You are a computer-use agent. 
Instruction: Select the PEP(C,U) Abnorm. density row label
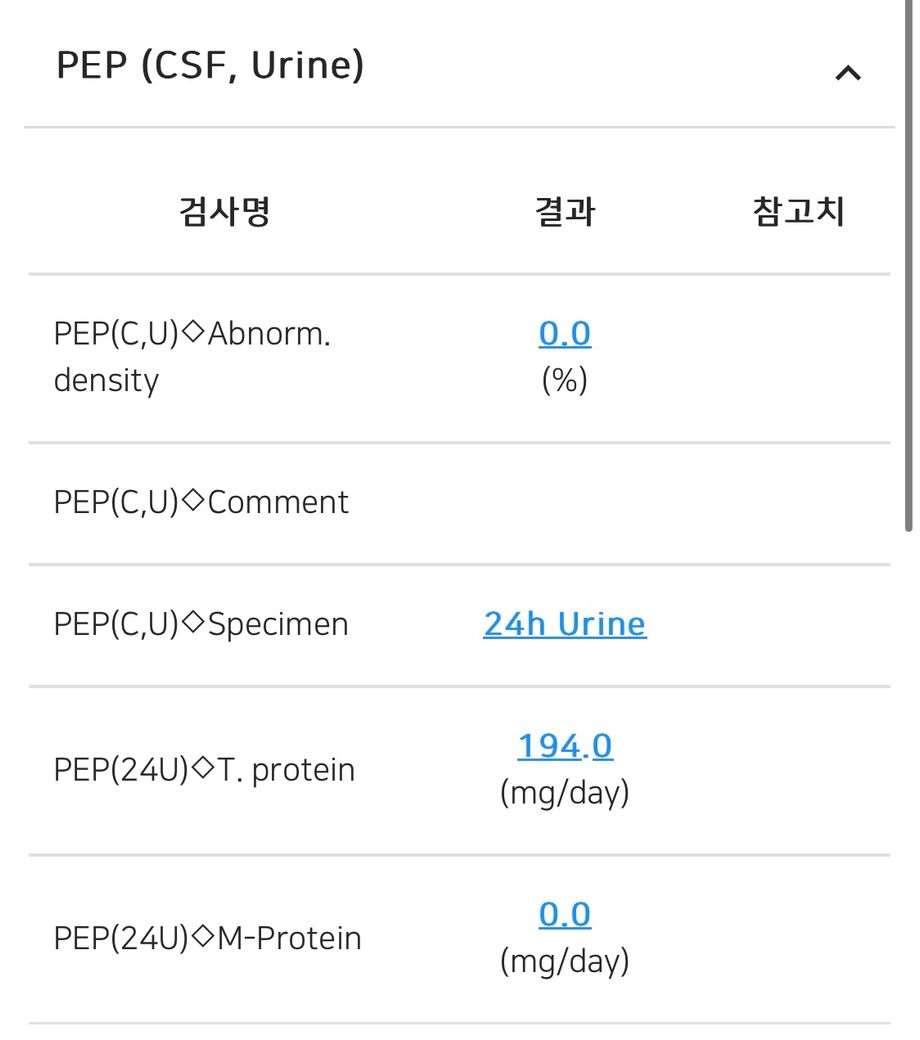(x=192, y=357)
